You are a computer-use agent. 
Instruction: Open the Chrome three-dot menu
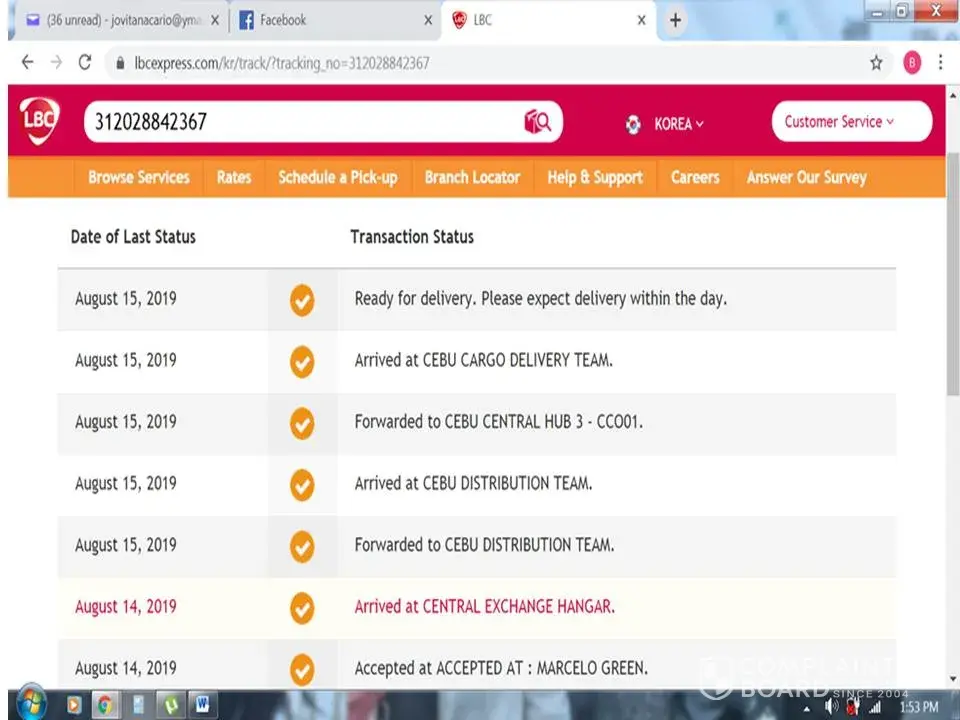pyautogui.click(x=940, y=62)
